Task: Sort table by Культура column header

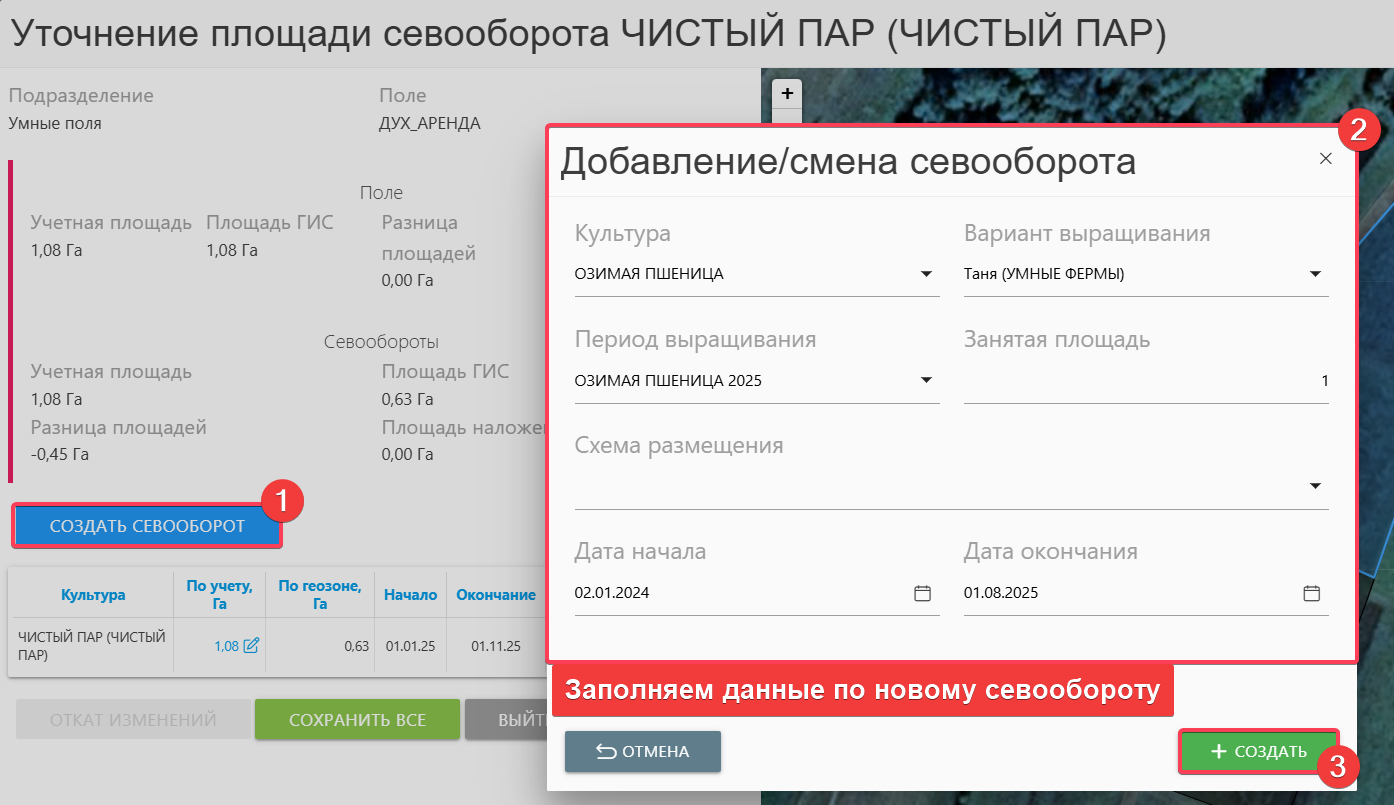Action: (x=93, y=595)
